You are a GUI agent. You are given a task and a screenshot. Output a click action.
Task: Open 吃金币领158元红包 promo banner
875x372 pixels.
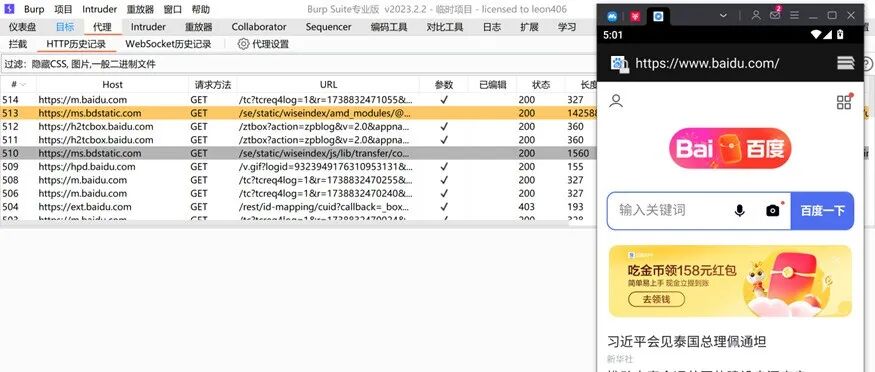[x=730, y=281]
